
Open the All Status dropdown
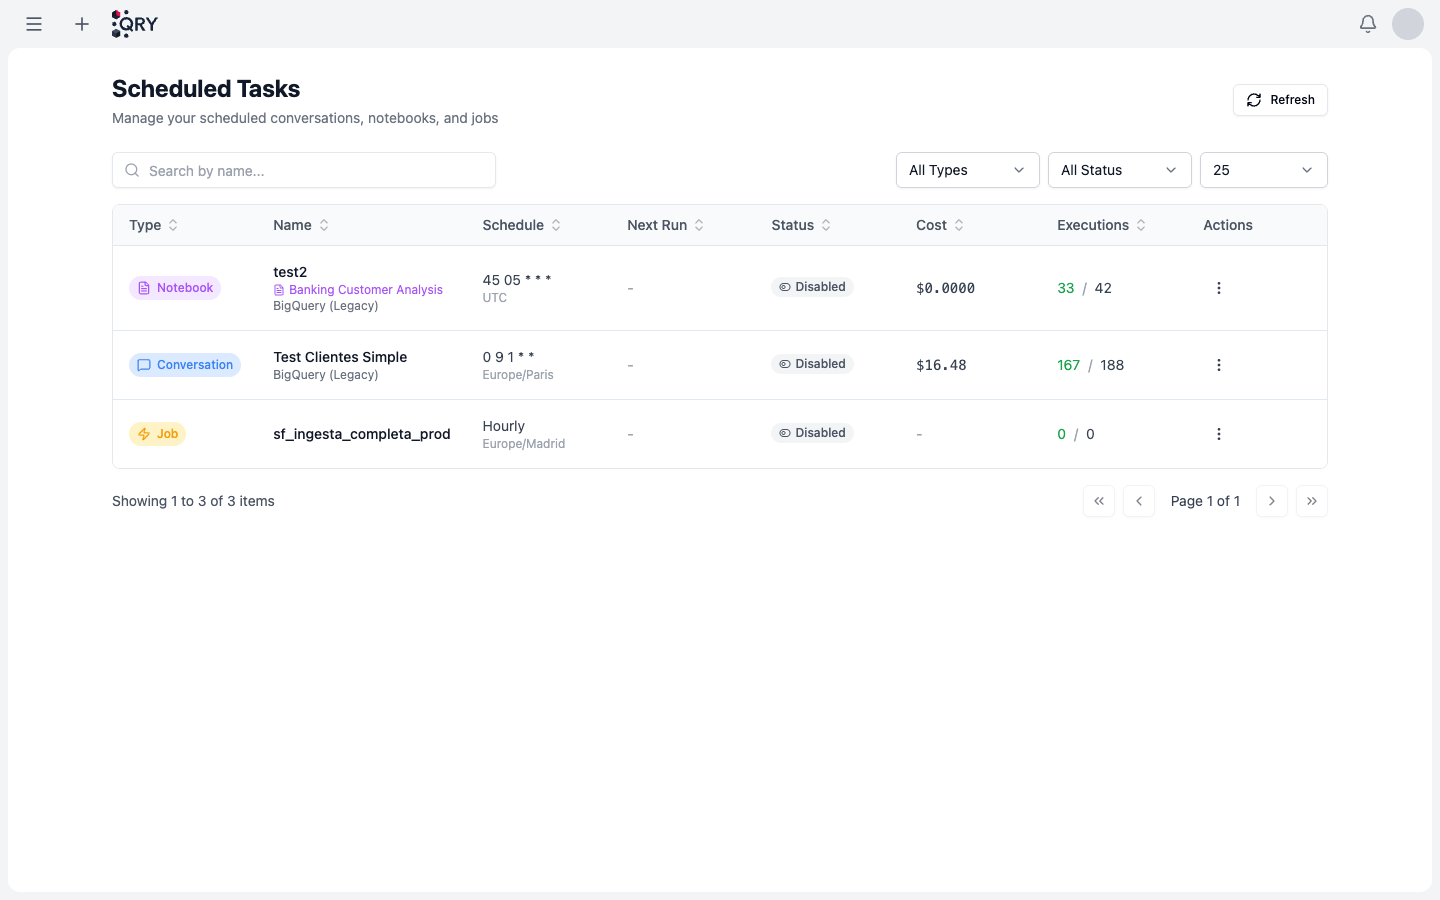click(x=1120, y=170)
